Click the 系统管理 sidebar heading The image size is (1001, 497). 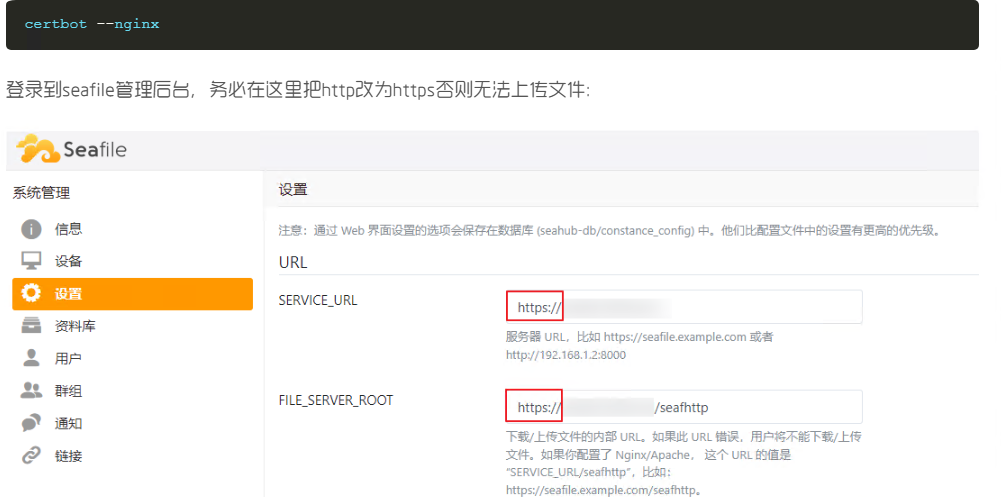coord(41,193)
